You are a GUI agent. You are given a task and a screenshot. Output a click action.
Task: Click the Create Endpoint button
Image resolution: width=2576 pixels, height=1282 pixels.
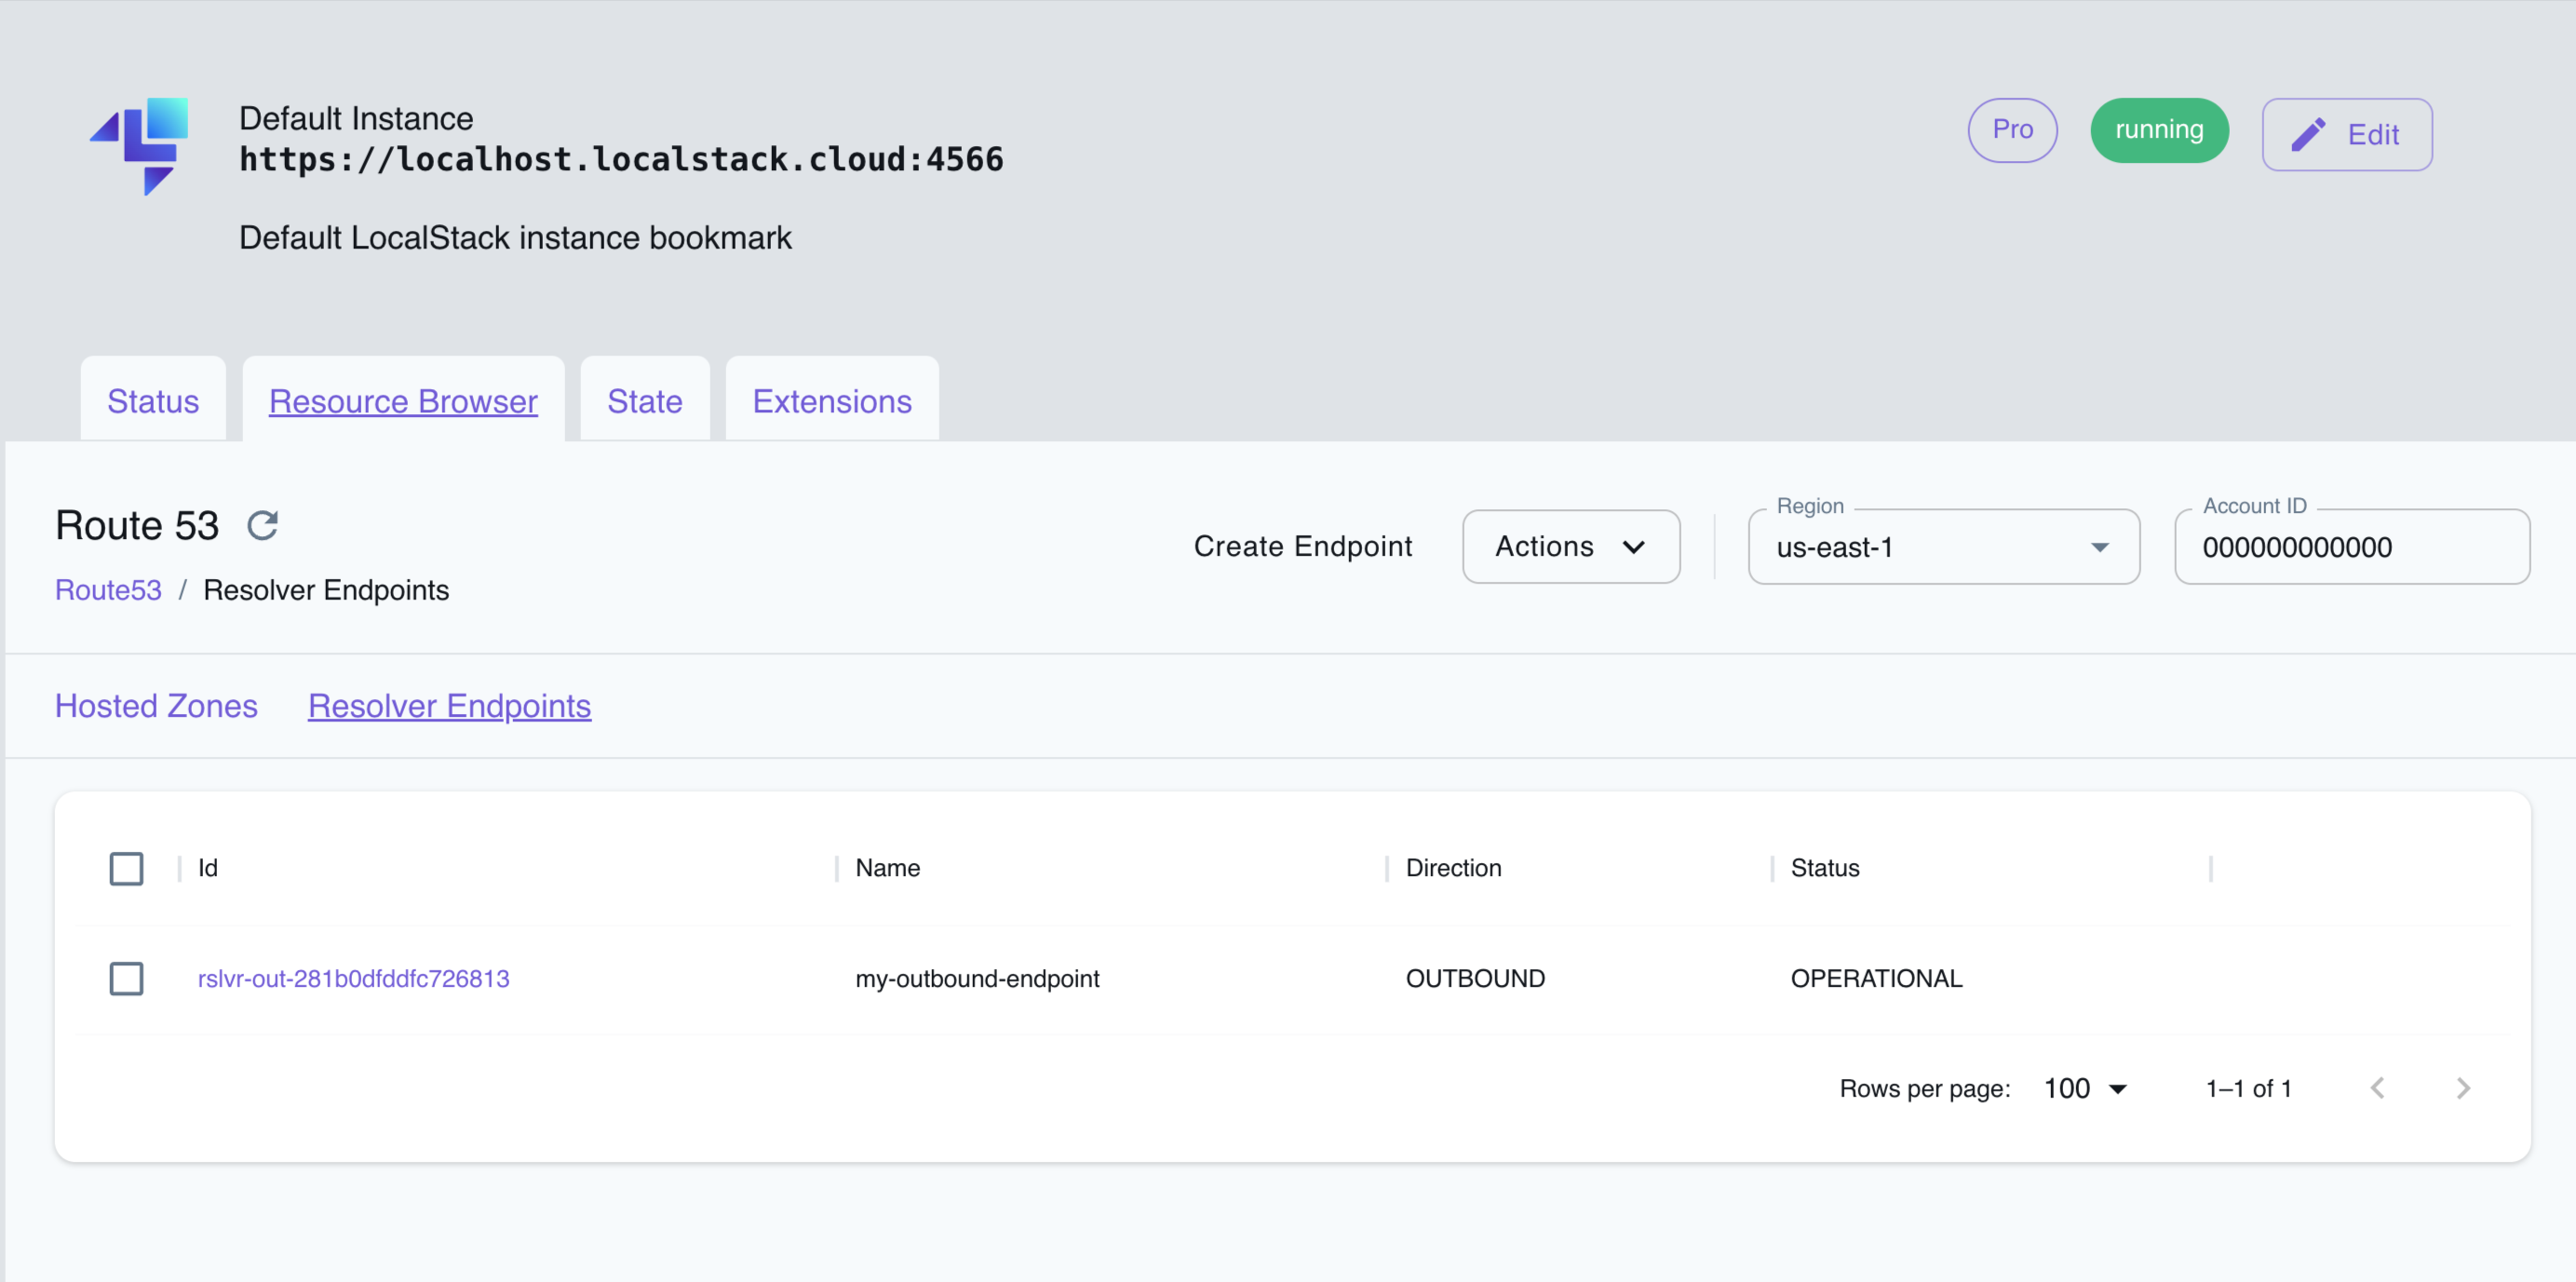coord(1303,546)
